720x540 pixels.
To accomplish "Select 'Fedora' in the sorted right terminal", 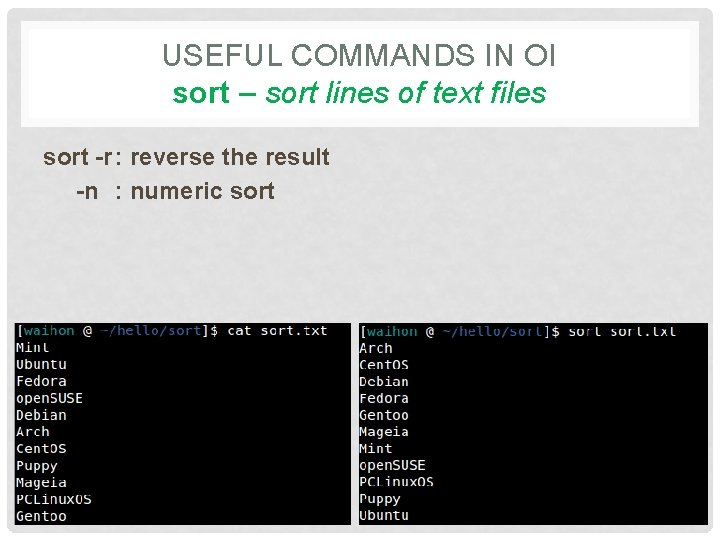I will pyautogui.click(x=384, y=399).
